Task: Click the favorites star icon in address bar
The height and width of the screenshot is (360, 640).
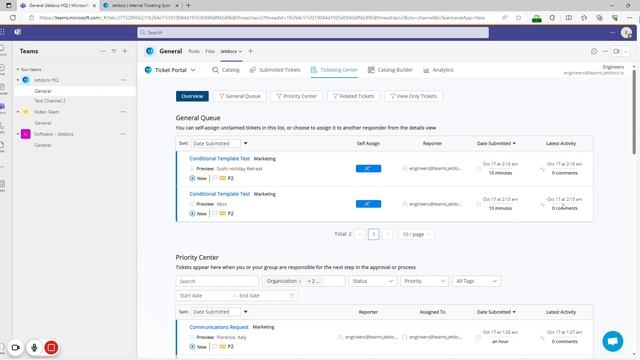Action: click(518, 18)
